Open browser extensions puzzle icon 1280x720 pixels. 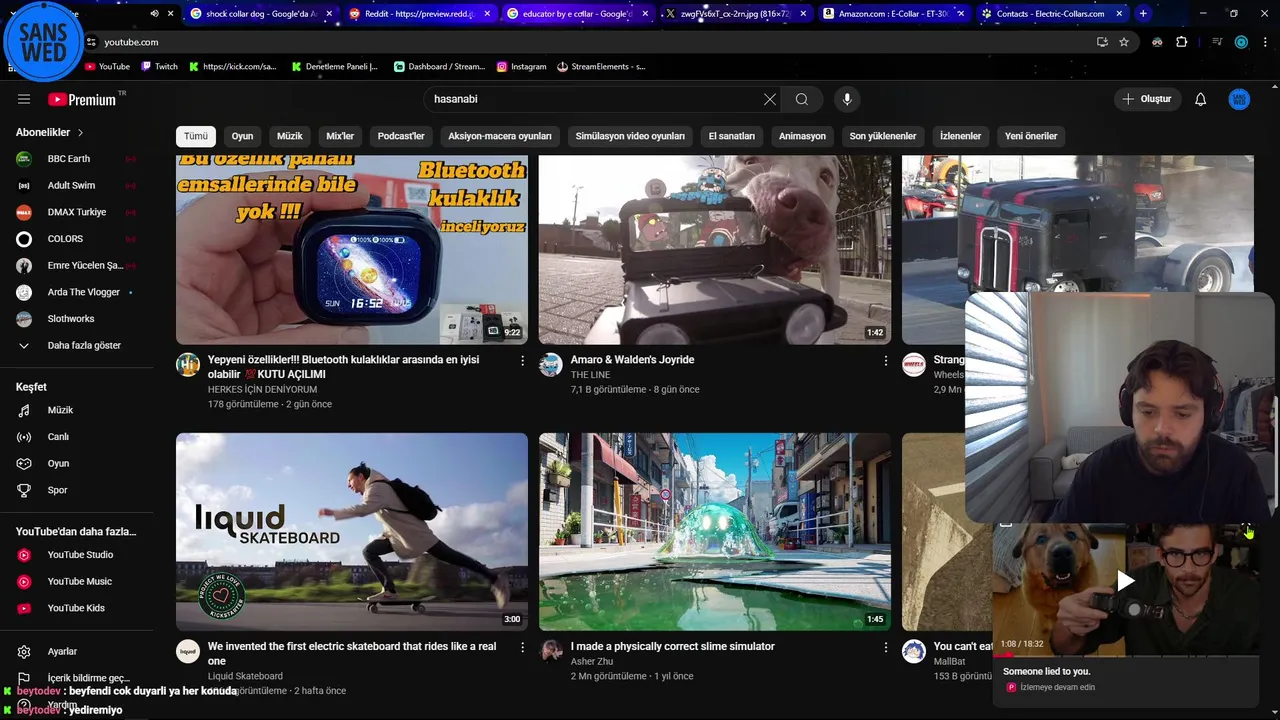[1182, 42]
